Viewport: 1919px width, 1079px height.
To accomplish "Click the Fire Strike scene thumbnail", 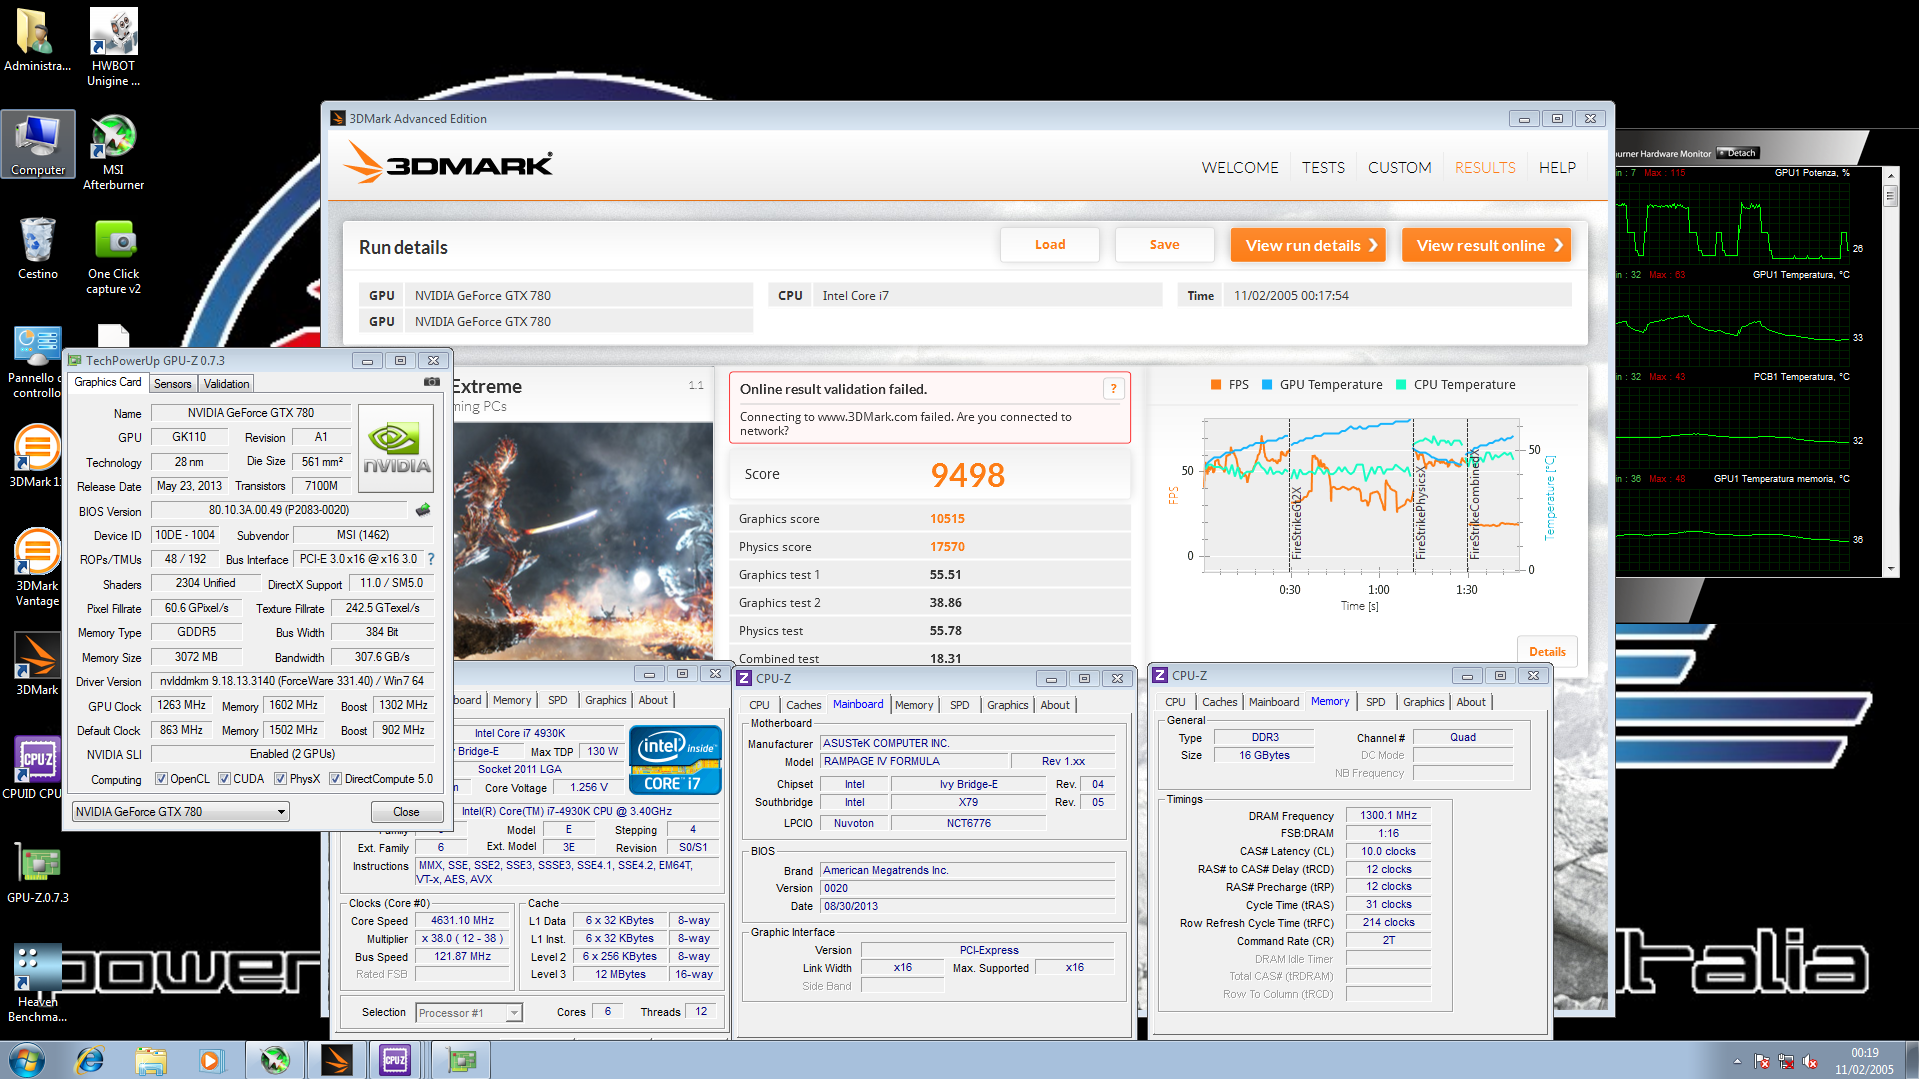I will tap(583, 540).
